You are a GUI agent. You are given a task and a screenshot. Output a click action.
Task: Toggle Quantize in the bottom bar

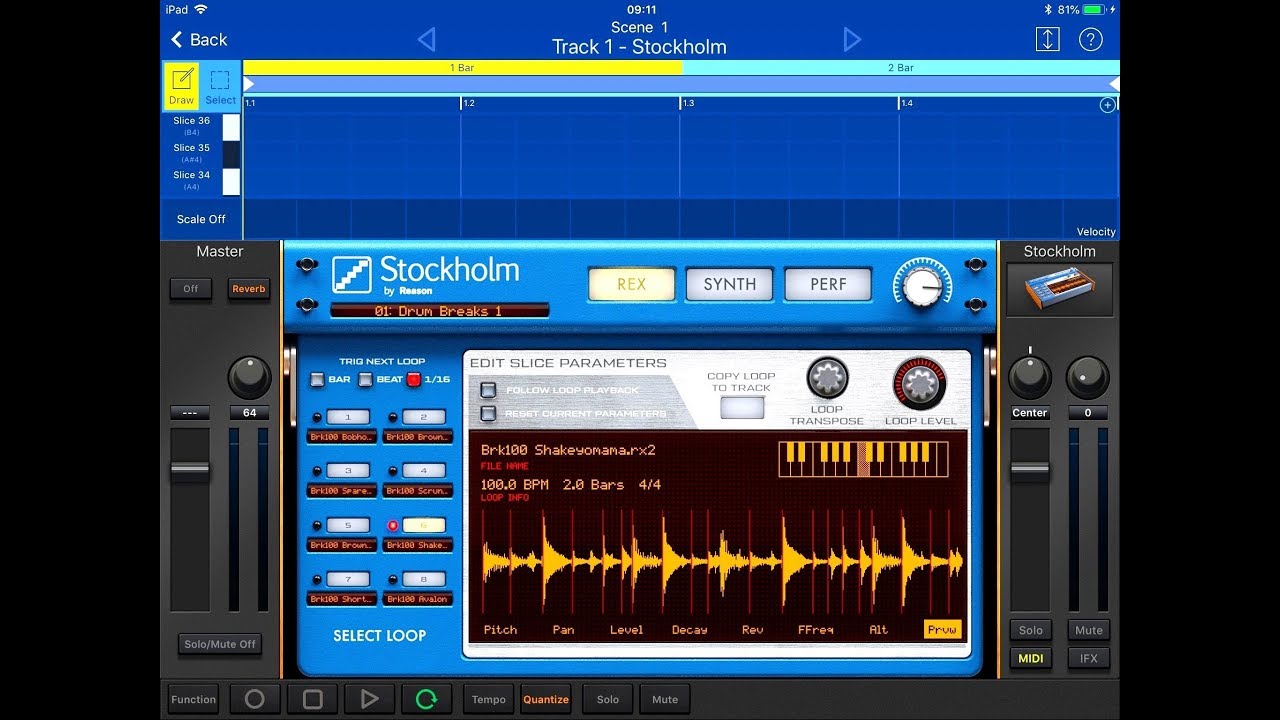pos(546,699)
